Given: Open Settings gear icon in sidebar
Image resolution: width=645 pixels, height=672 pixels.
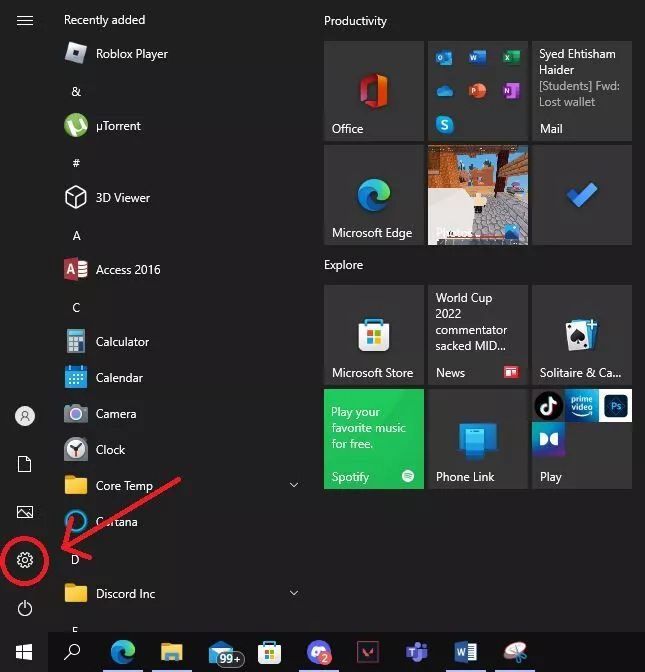Looking at the screenshot, I should click(x=25, y=560).
